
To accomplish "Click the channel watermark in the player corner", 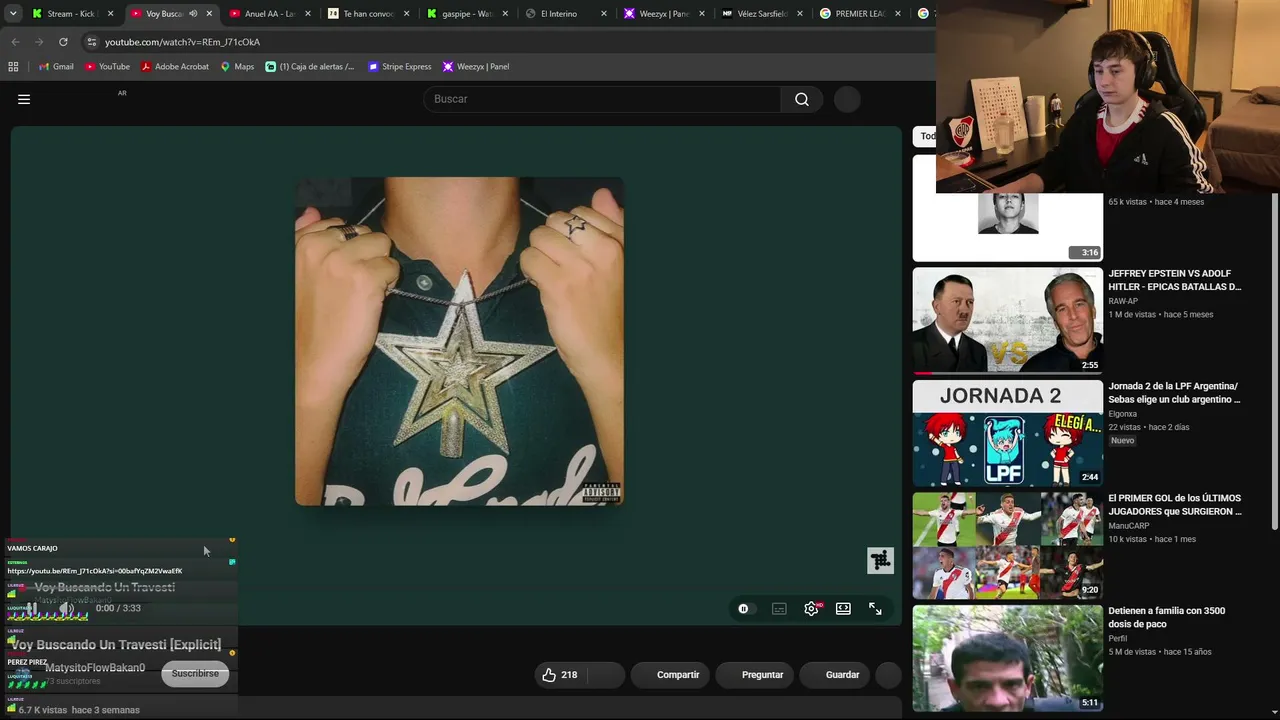I will [880, 561].
